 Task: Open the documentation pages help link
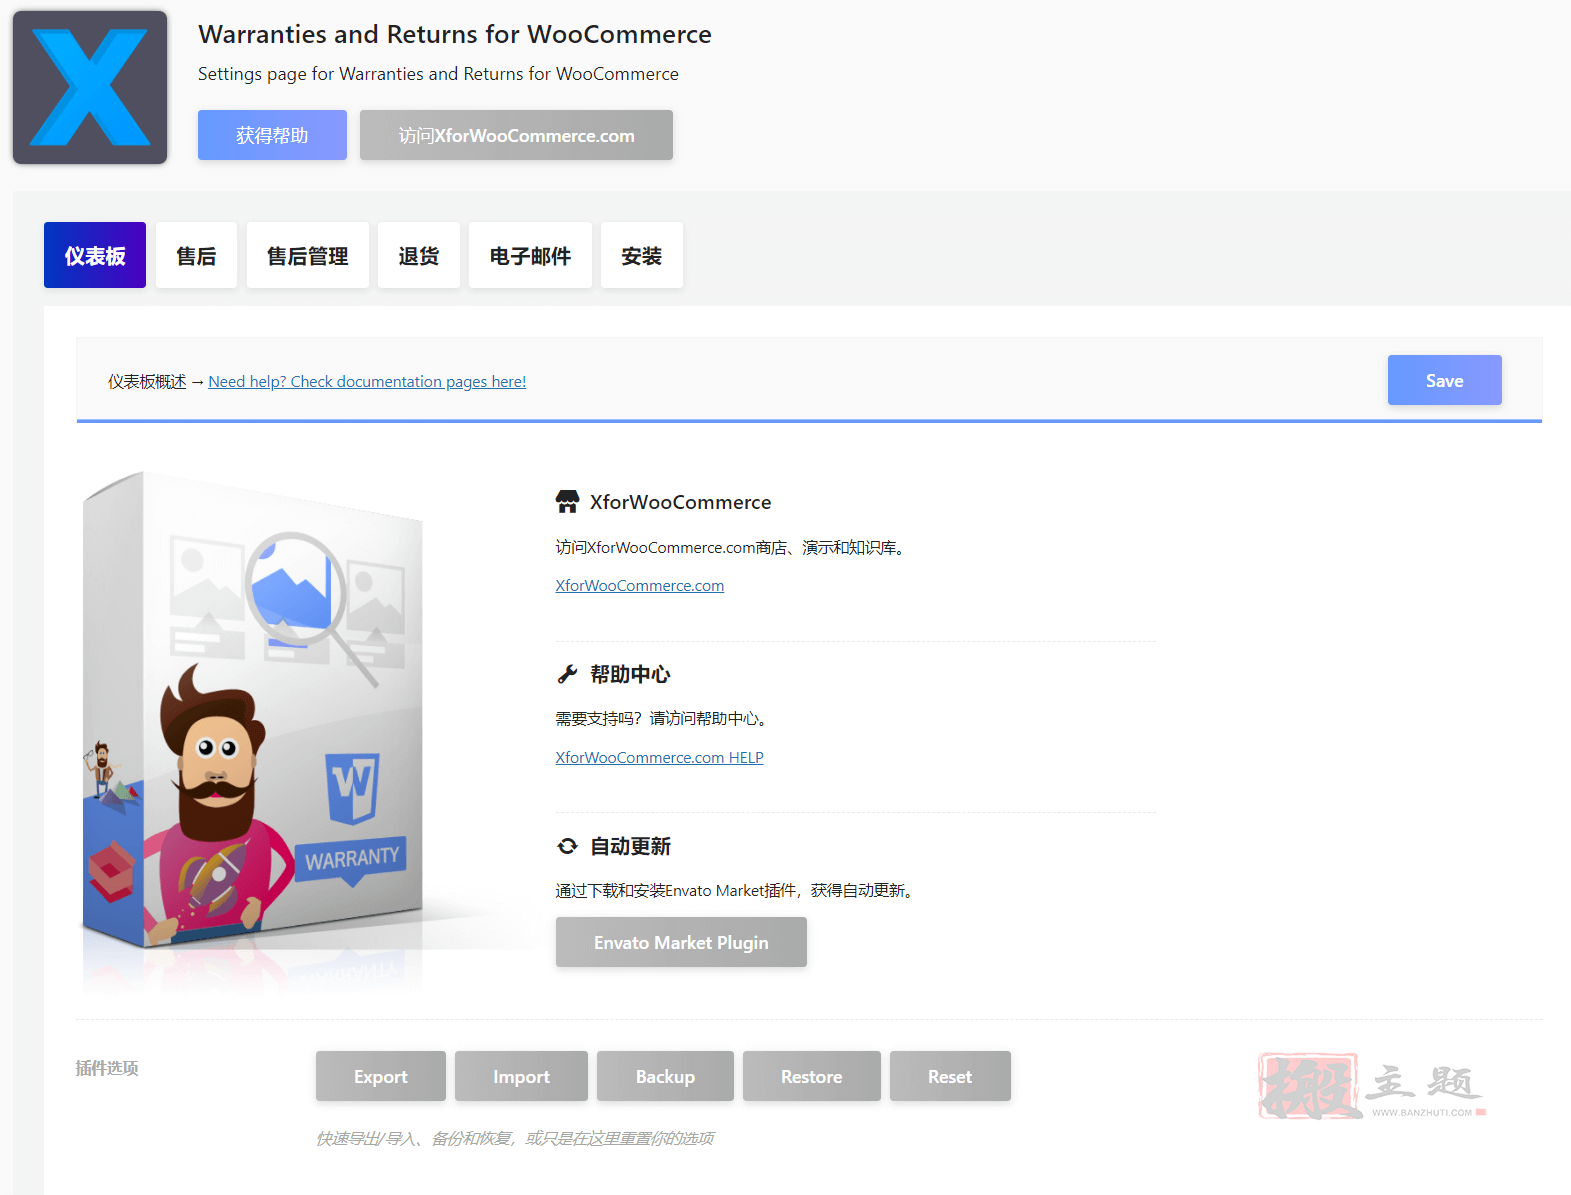pos(367,382)
